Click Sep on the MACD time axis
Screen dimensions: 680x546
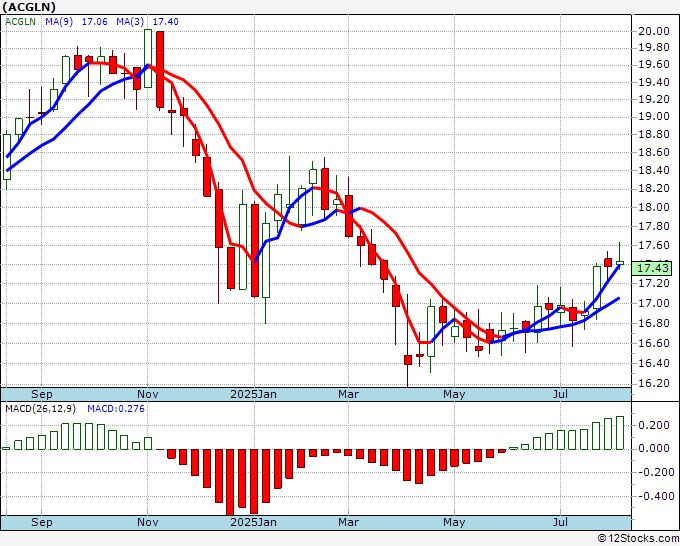[x=42, y=522]
